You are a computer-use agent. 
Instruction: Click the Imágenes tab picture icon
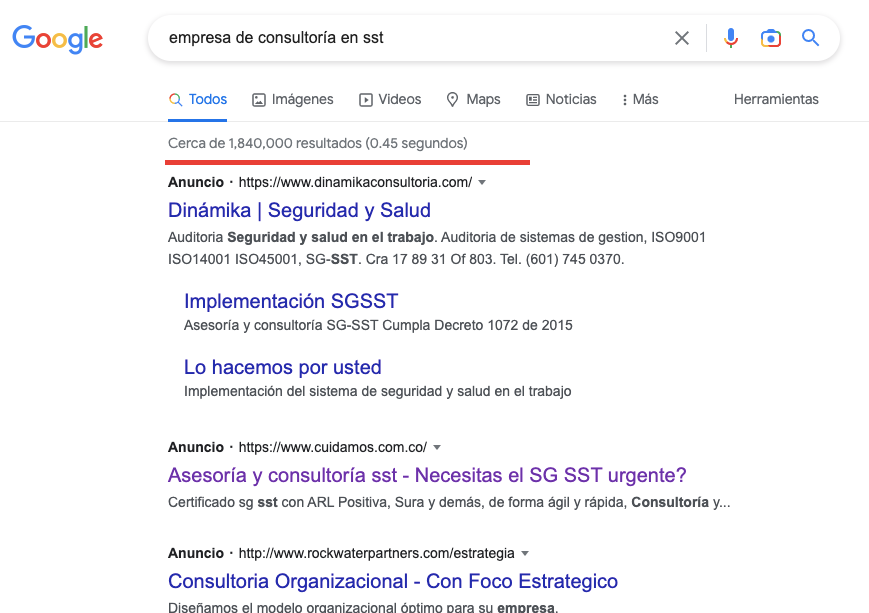259,100
